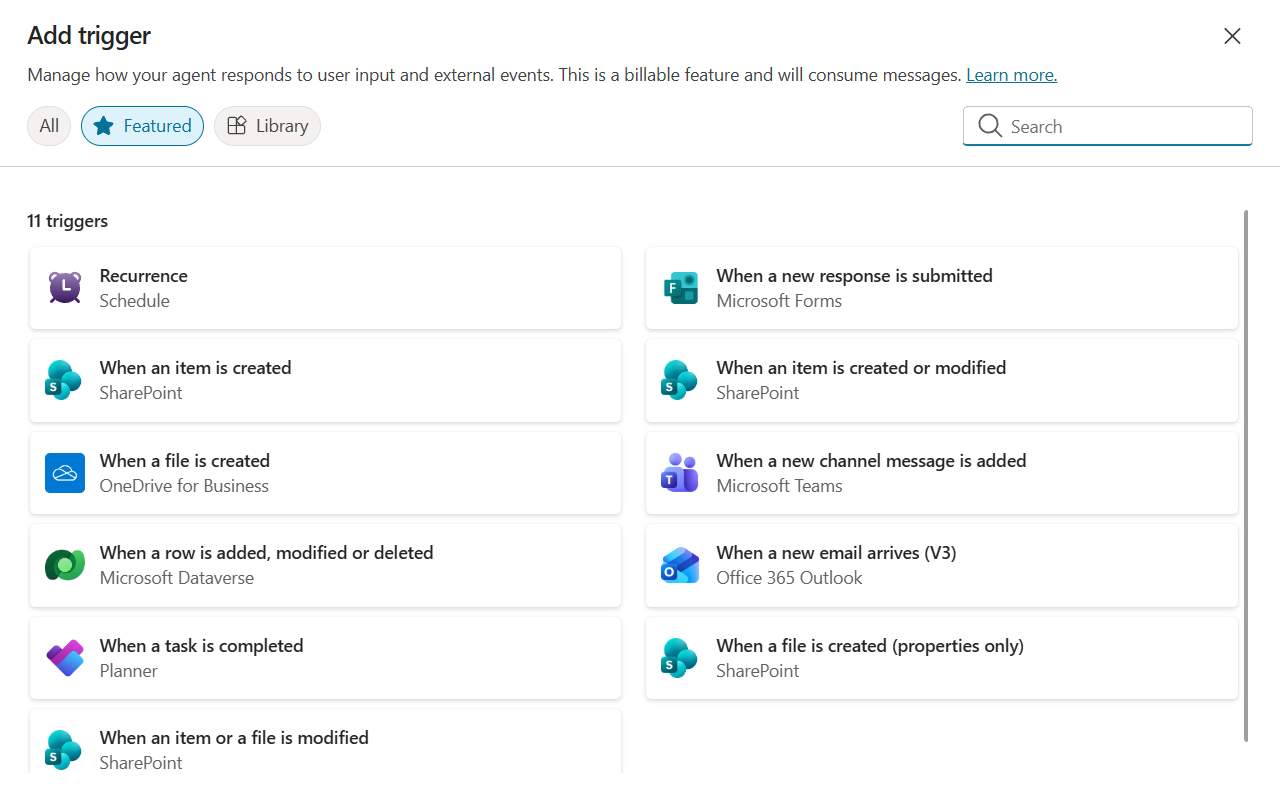Open the Learn more link
Image resolution: width=1280 pixels, height=805 pixels.
tap(1011, 75)
